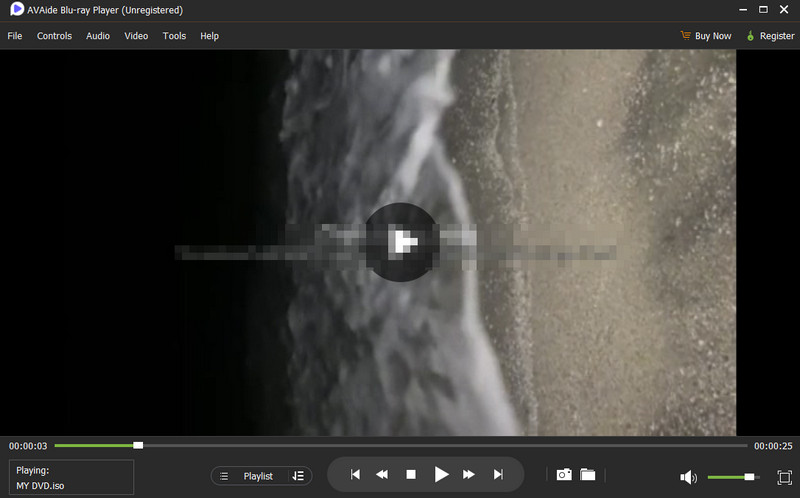The image size is (800, 498).
Task: Open the Playlist panel
Action: tap(258, 476)
